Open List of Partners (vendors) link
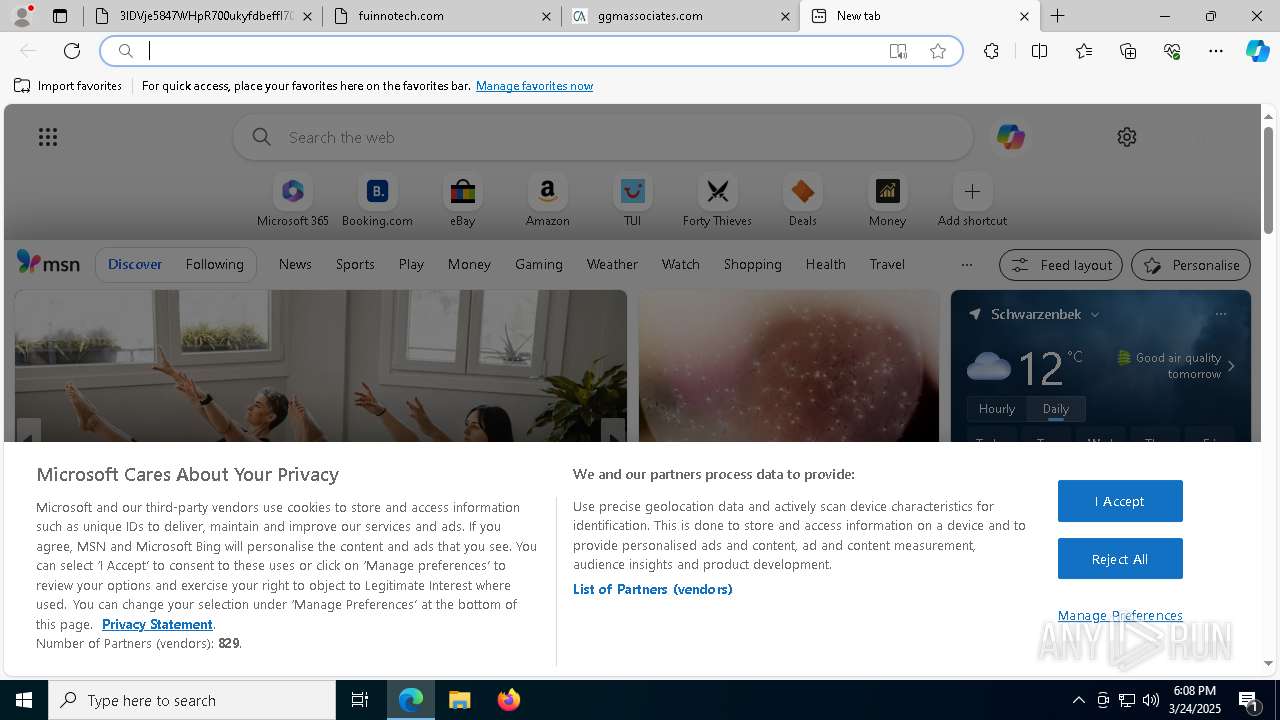This screenshot has height=720, width=1280. (x=653, y=589)
